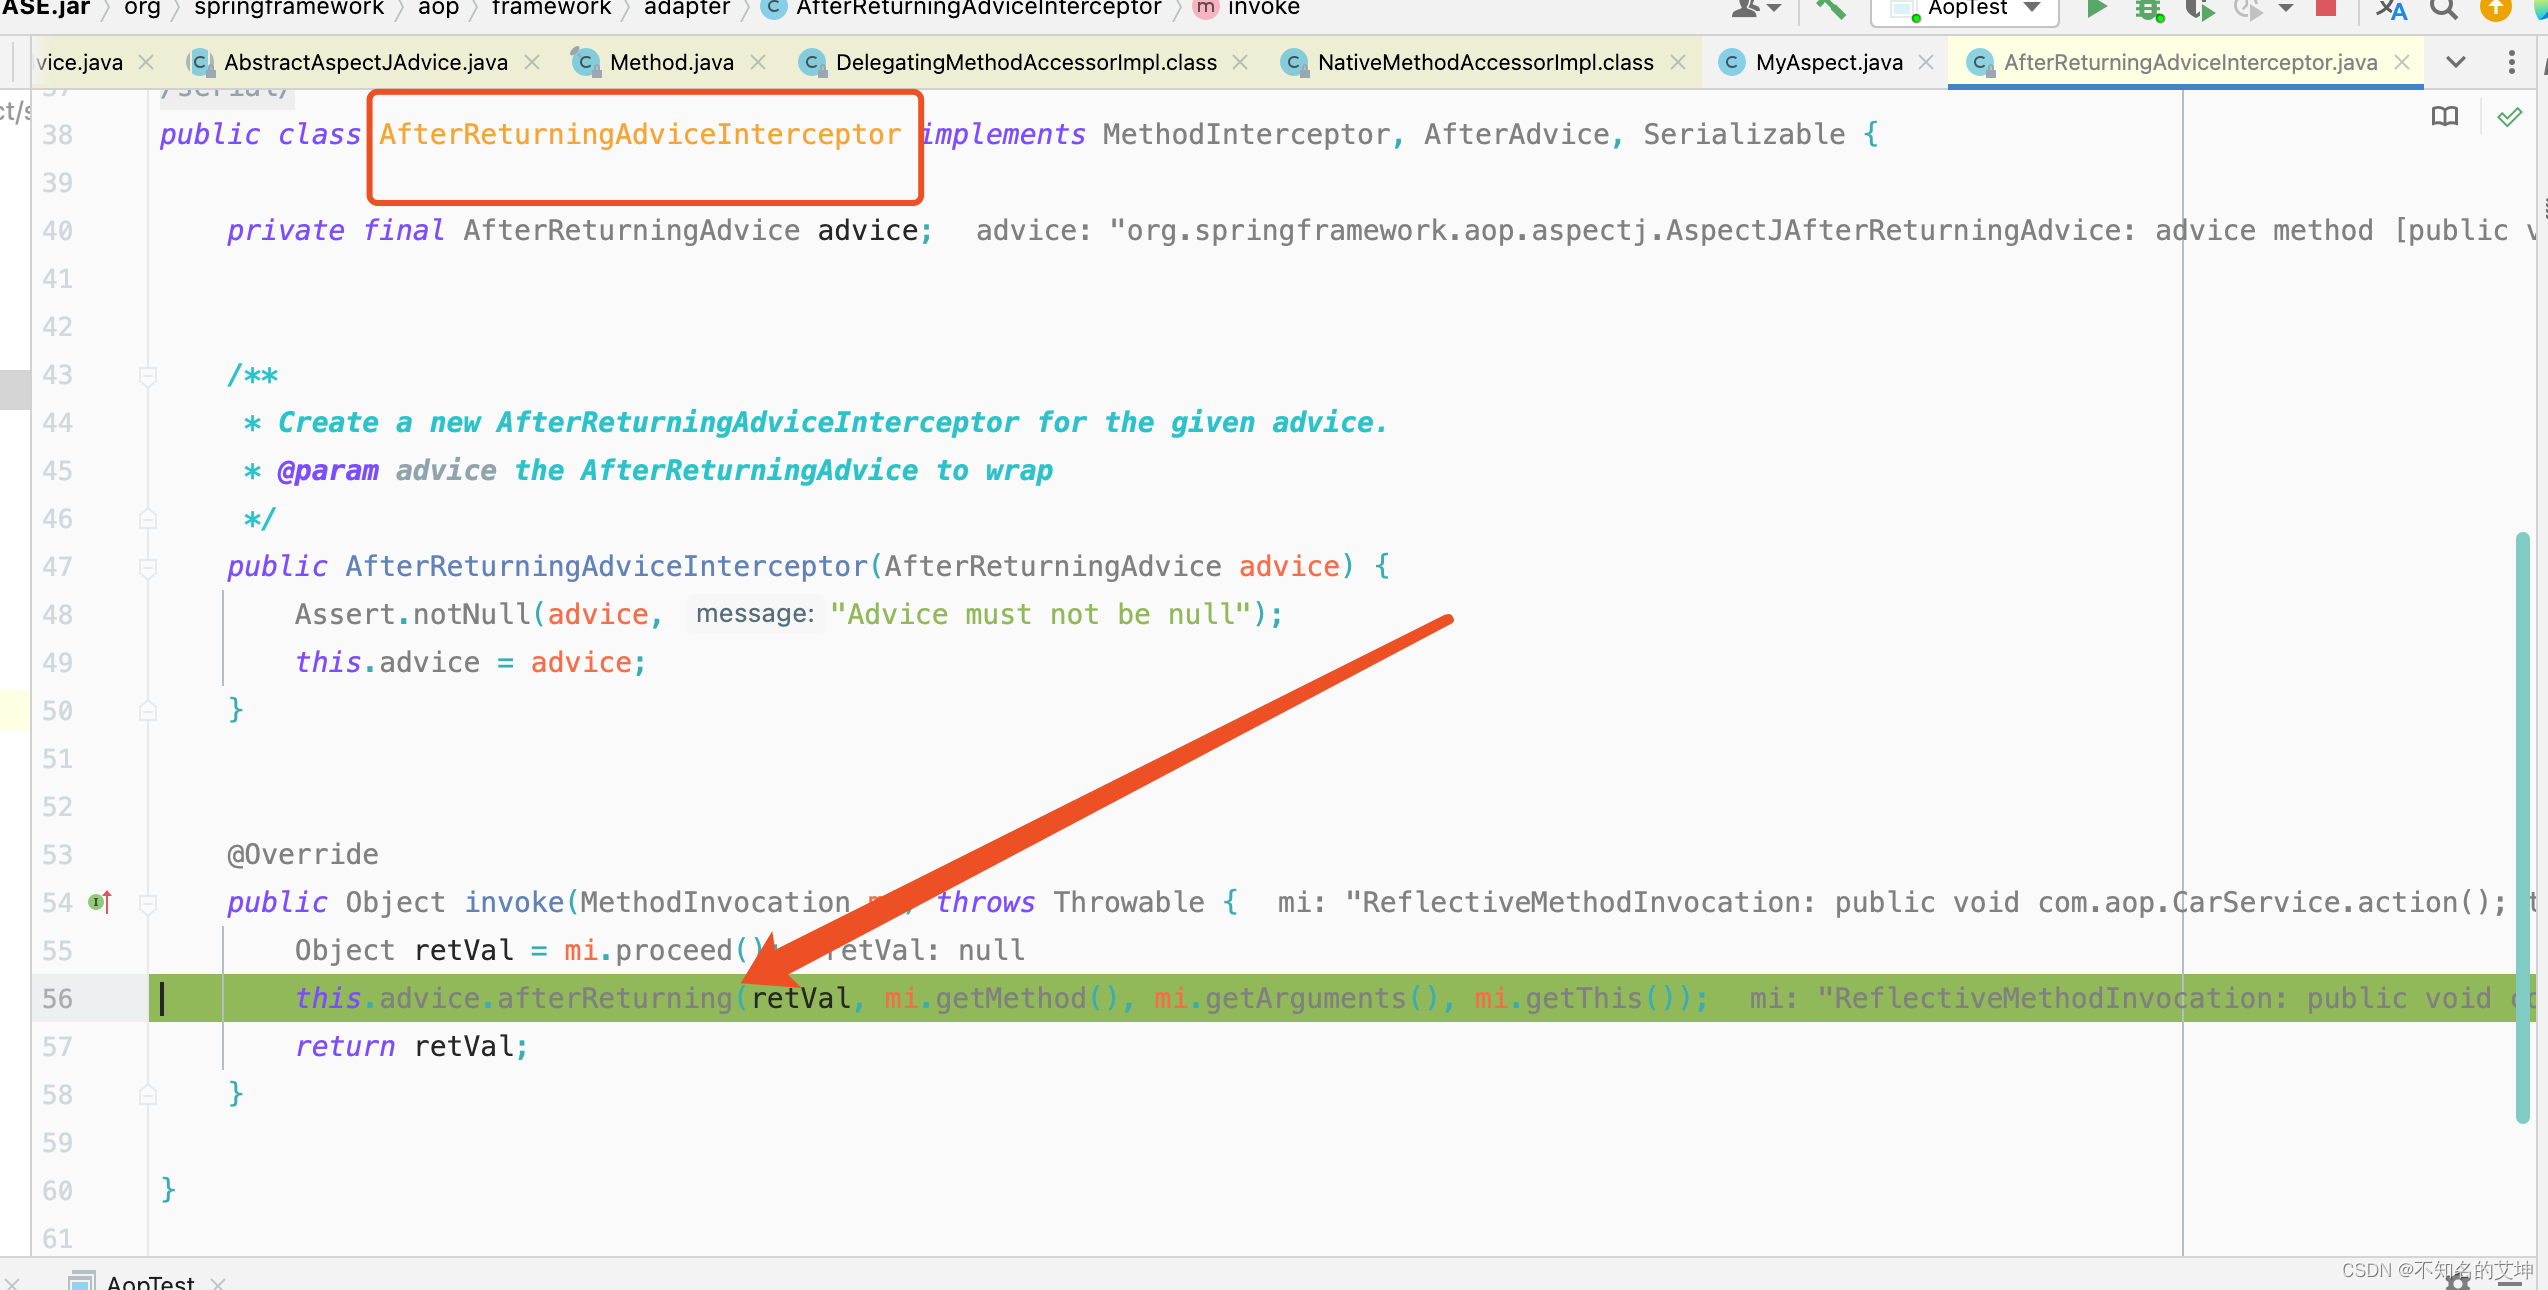
Task: Click 'afterReturning' call on the highlighted line
Action: pyautogui.click(x=614, y=999)
